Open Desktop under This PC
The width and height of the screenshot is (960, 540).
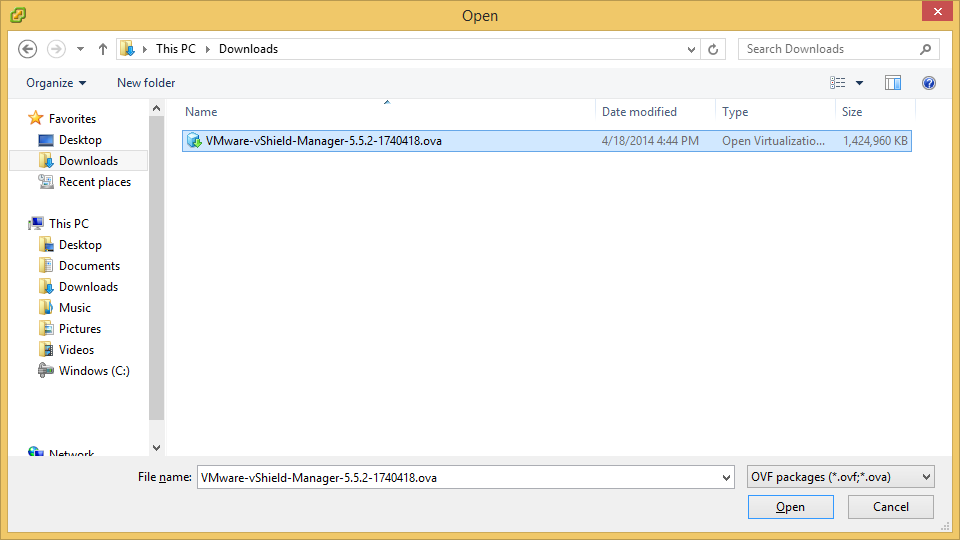tap(80, 245)
